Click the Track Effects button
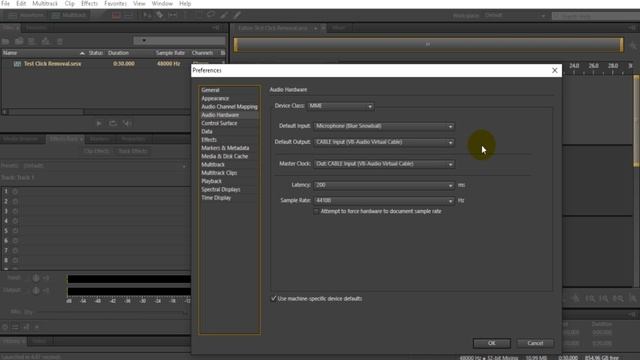640x360 pixels. click(133, 151)
